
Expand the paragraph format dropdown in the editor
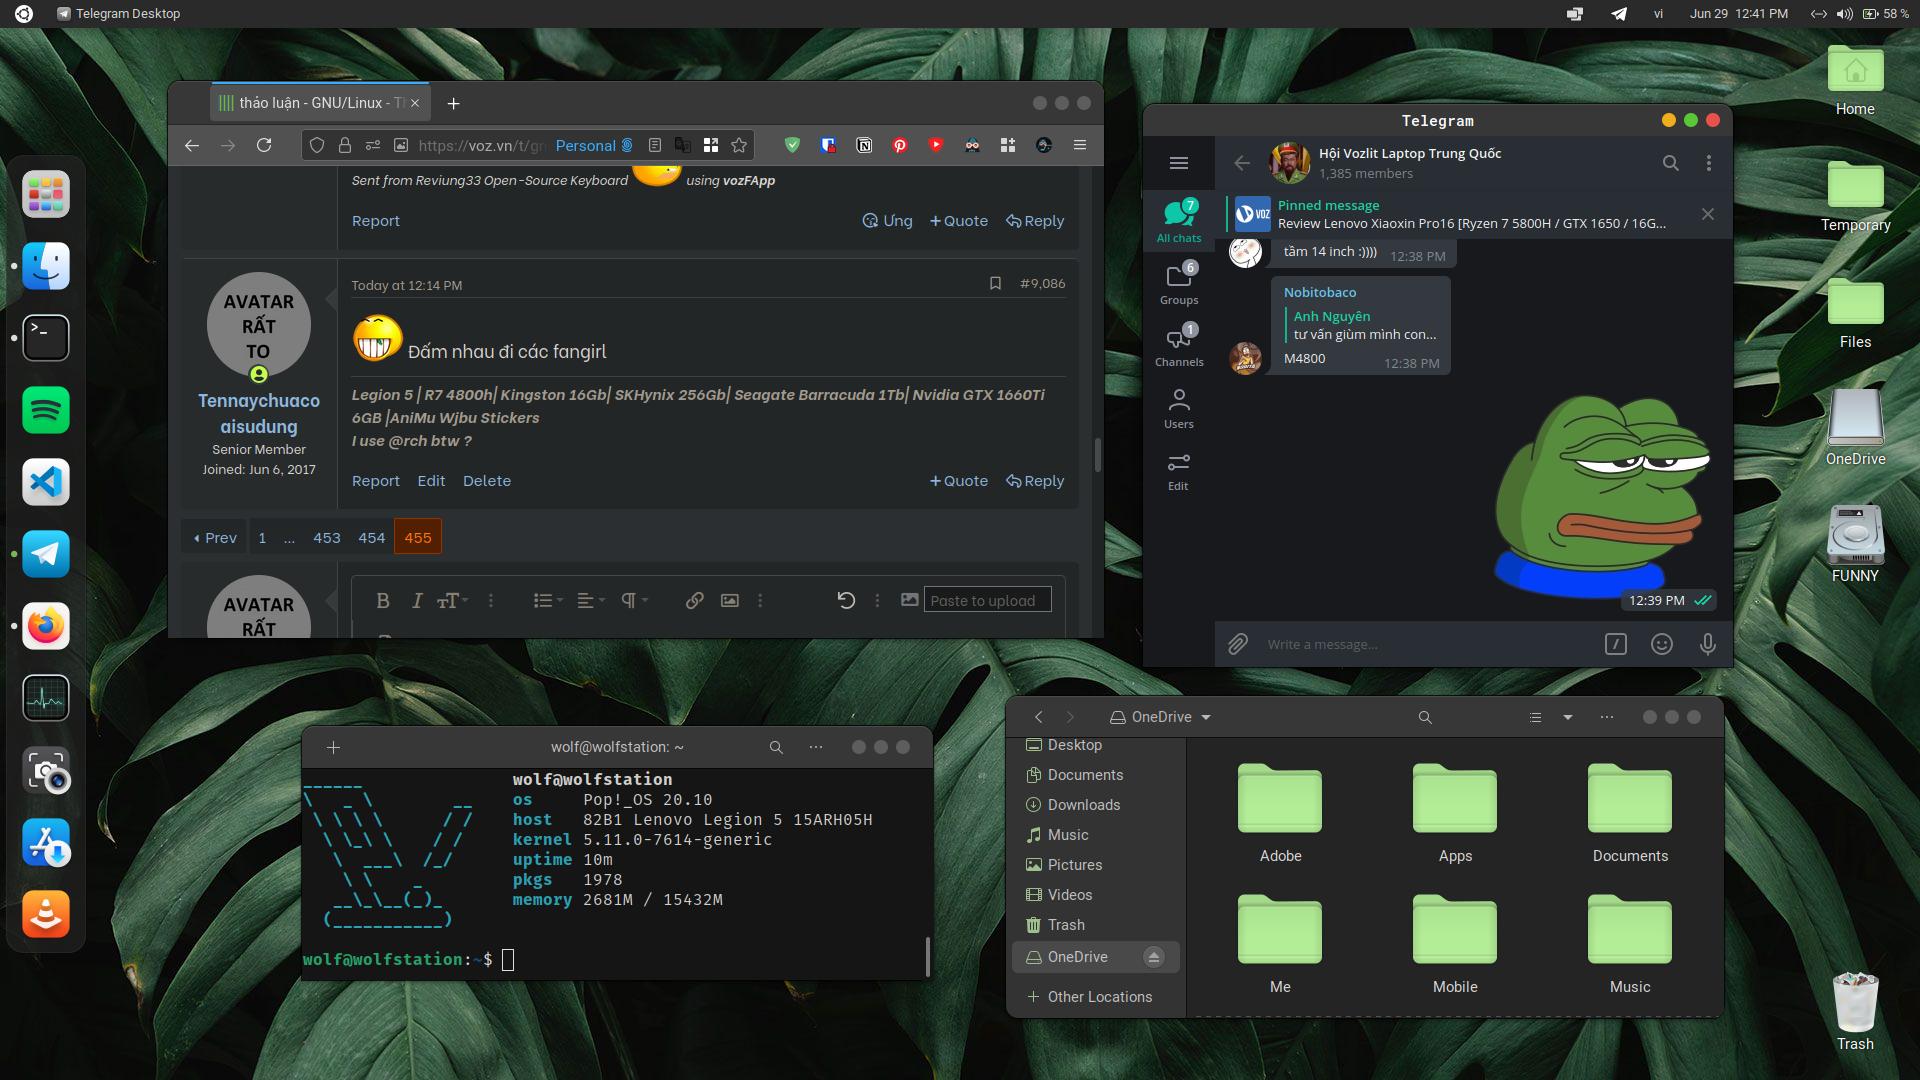pos(634,600)
